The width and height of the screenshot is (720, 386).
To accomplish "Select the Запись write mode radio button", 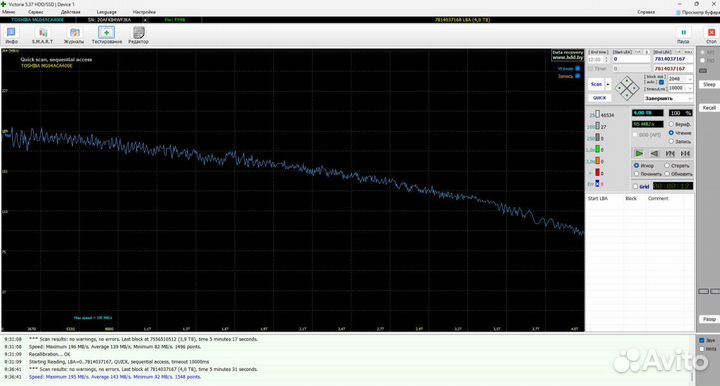I will pyautogui.click(x=671, y=141).
